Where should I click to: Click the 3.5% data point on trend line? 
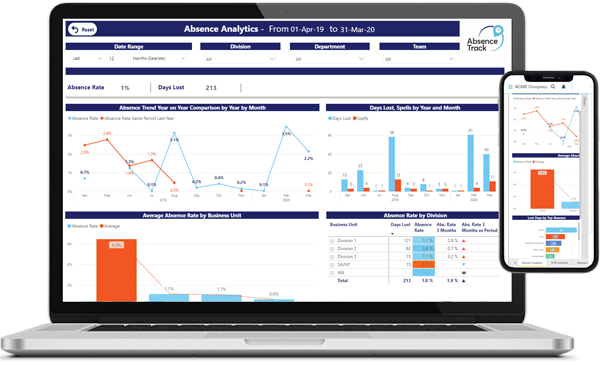[286, 127]
